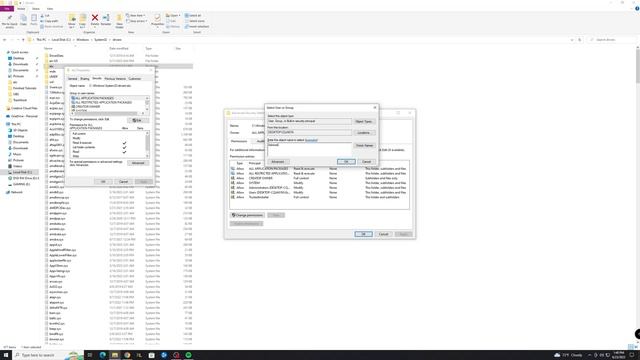Image resolution: width=640 pixels, height=360 pixels.
Task: Click the Windows Start button
Action: [6, 355]
